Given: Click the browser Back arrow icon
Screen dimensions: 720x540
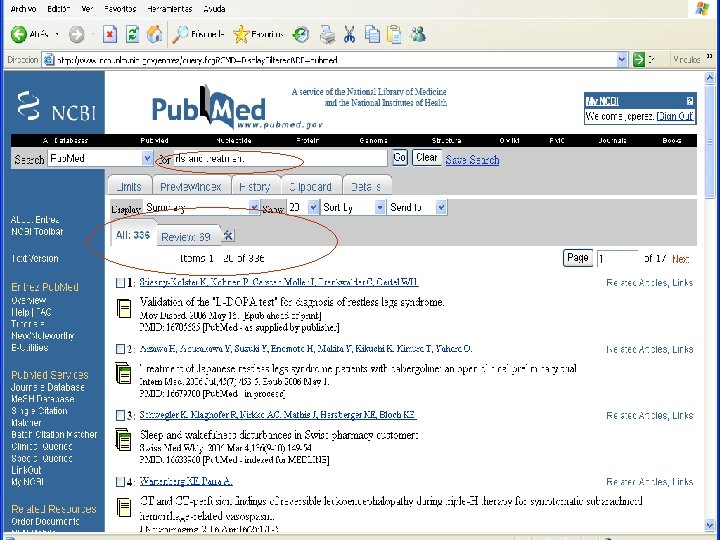Looking at the screenshot, I should click(18, 34).
